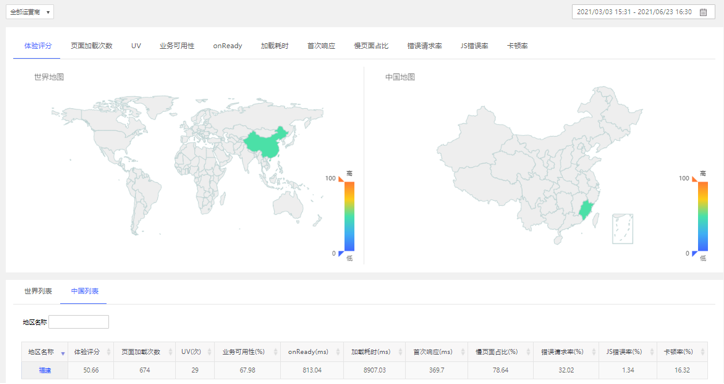Click the 29 UV cell
This screenshot has width=724, height=384.
click(x=195, y=370)
